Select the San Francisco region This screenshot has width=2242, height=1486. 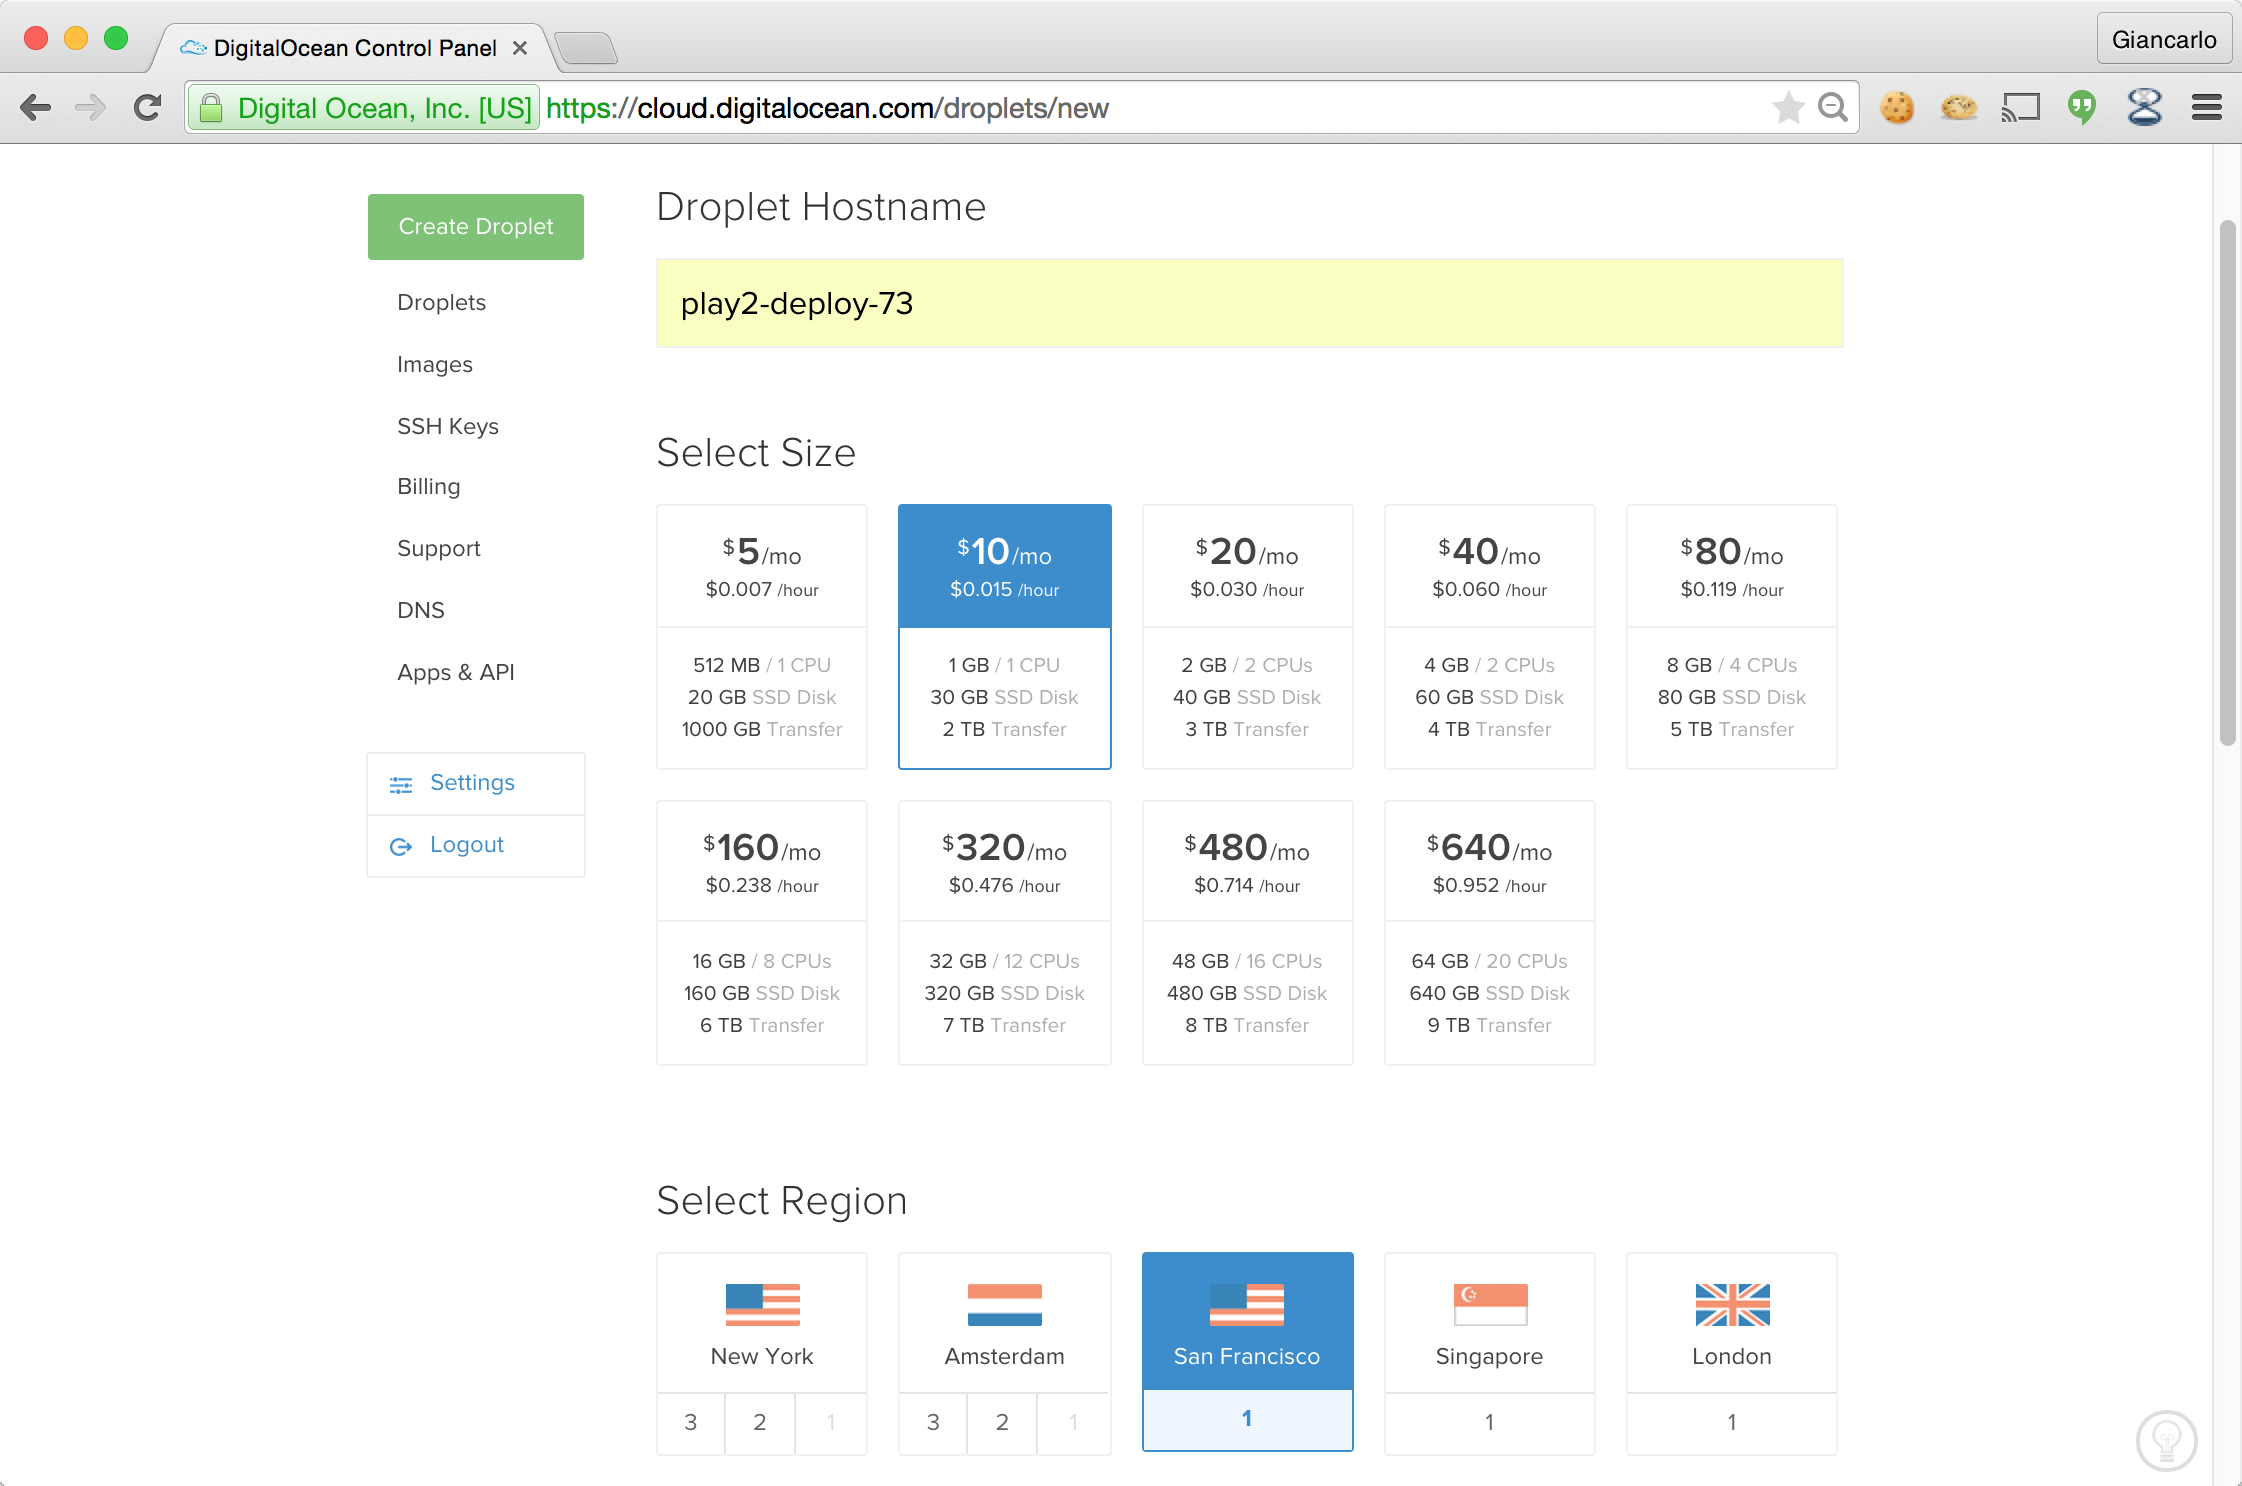pos(1247,1322)
